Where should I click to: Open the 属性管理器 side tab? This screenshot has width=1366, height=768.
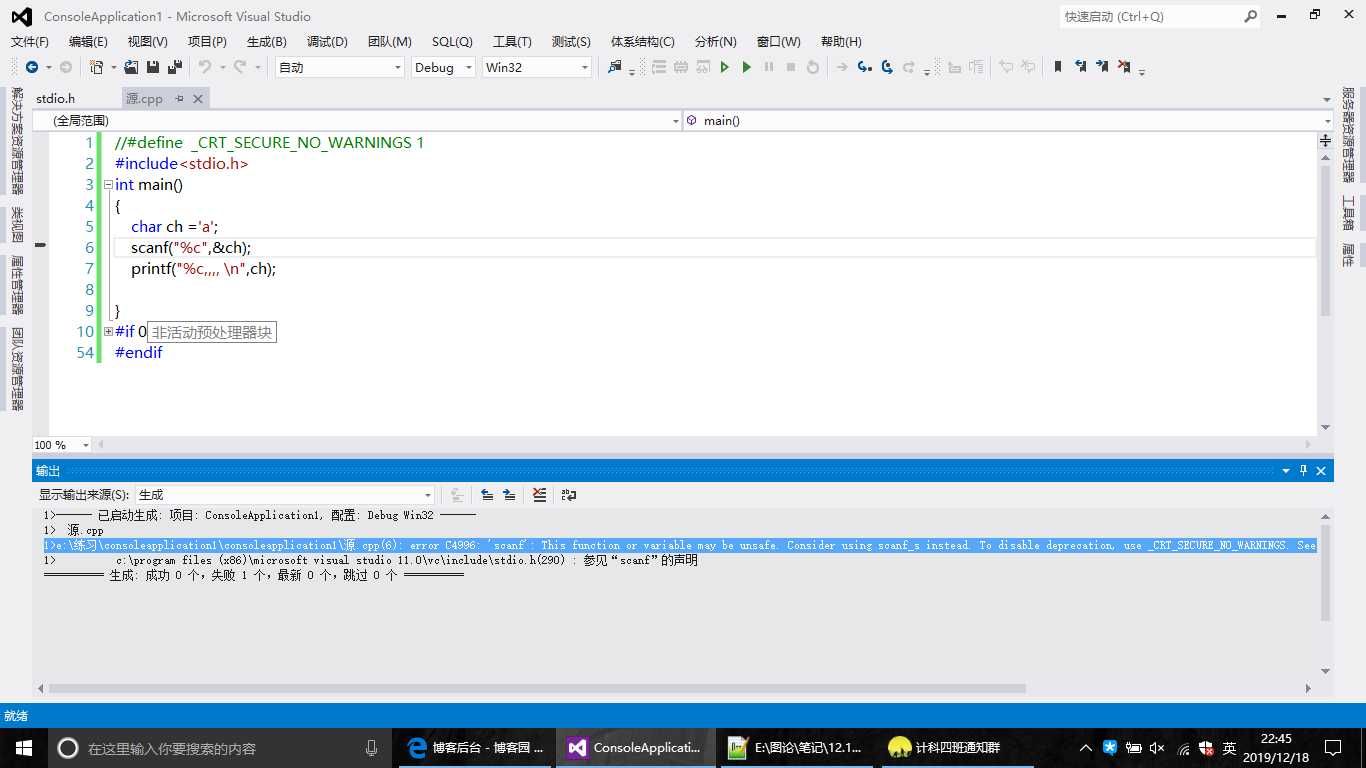tap(17, 285)
